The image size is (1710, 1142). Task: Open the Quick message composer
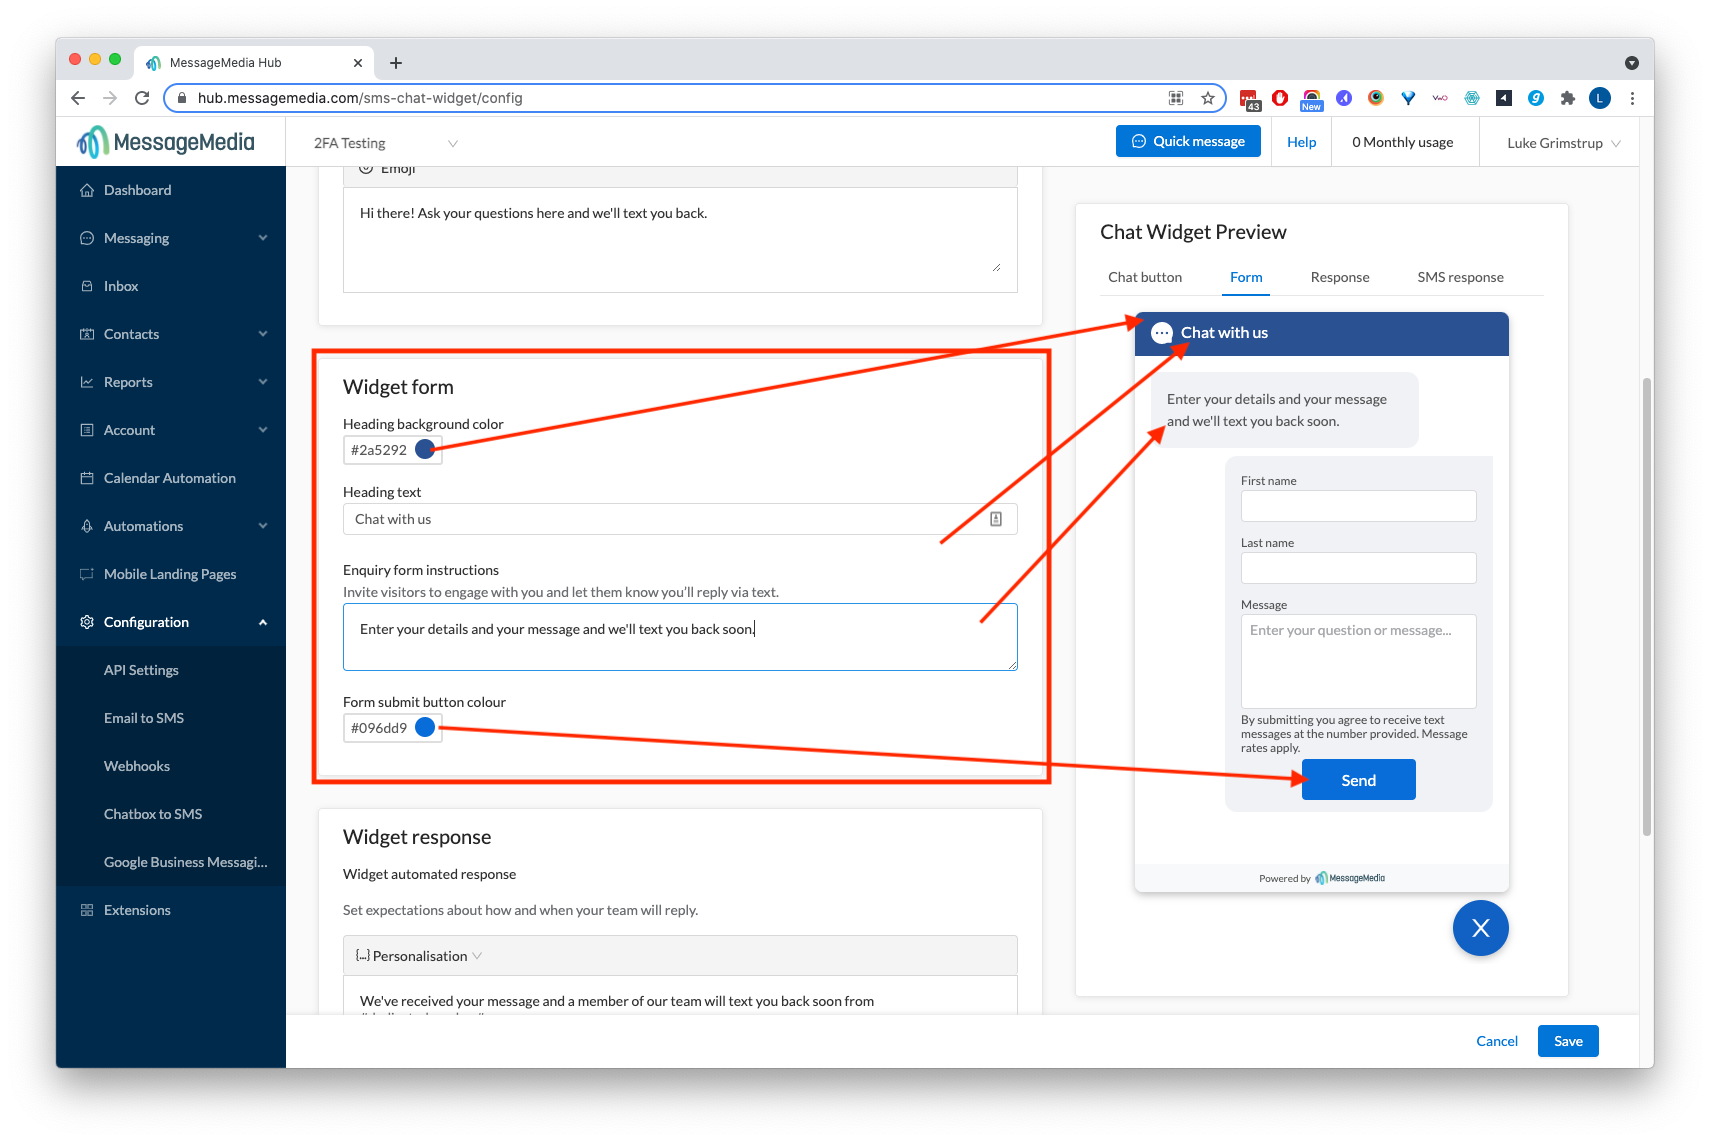click(1188, 141)
